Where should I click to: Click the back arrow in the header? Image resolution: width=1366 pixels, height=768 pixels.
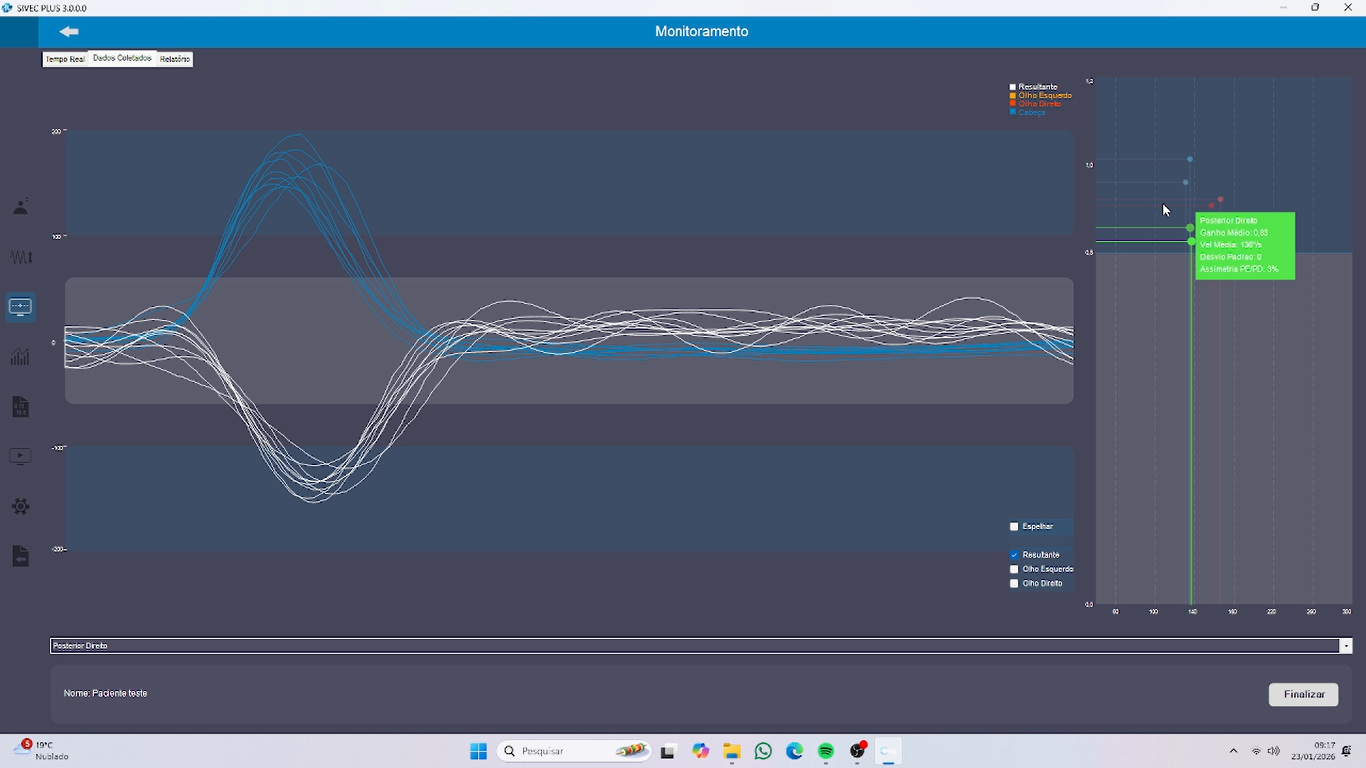click(69, 32)
